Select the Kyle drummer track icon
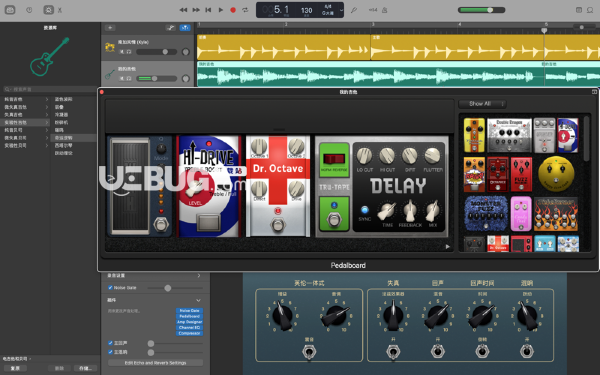 click(110, 47)
